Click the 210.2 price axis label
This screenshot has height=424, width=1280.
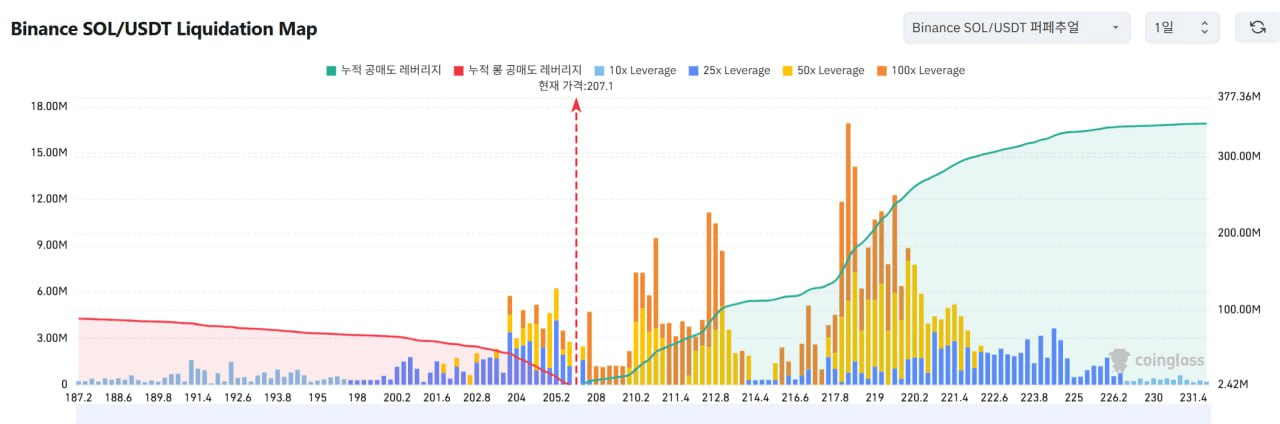coord(636,398)
